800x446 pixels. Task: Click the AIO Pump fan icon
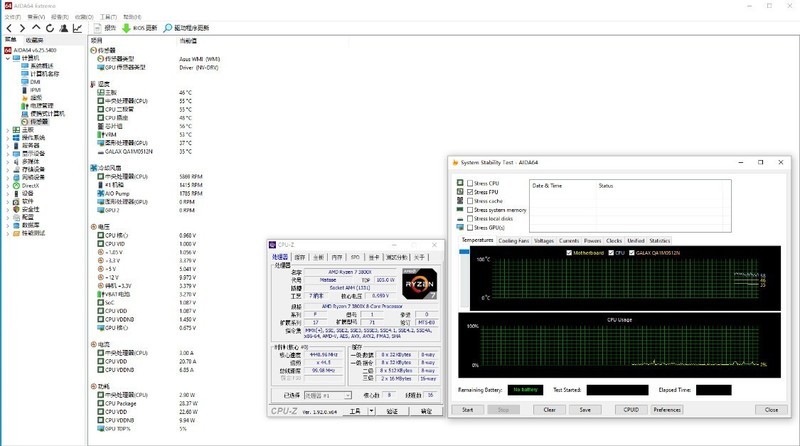(x=101, y=193)
